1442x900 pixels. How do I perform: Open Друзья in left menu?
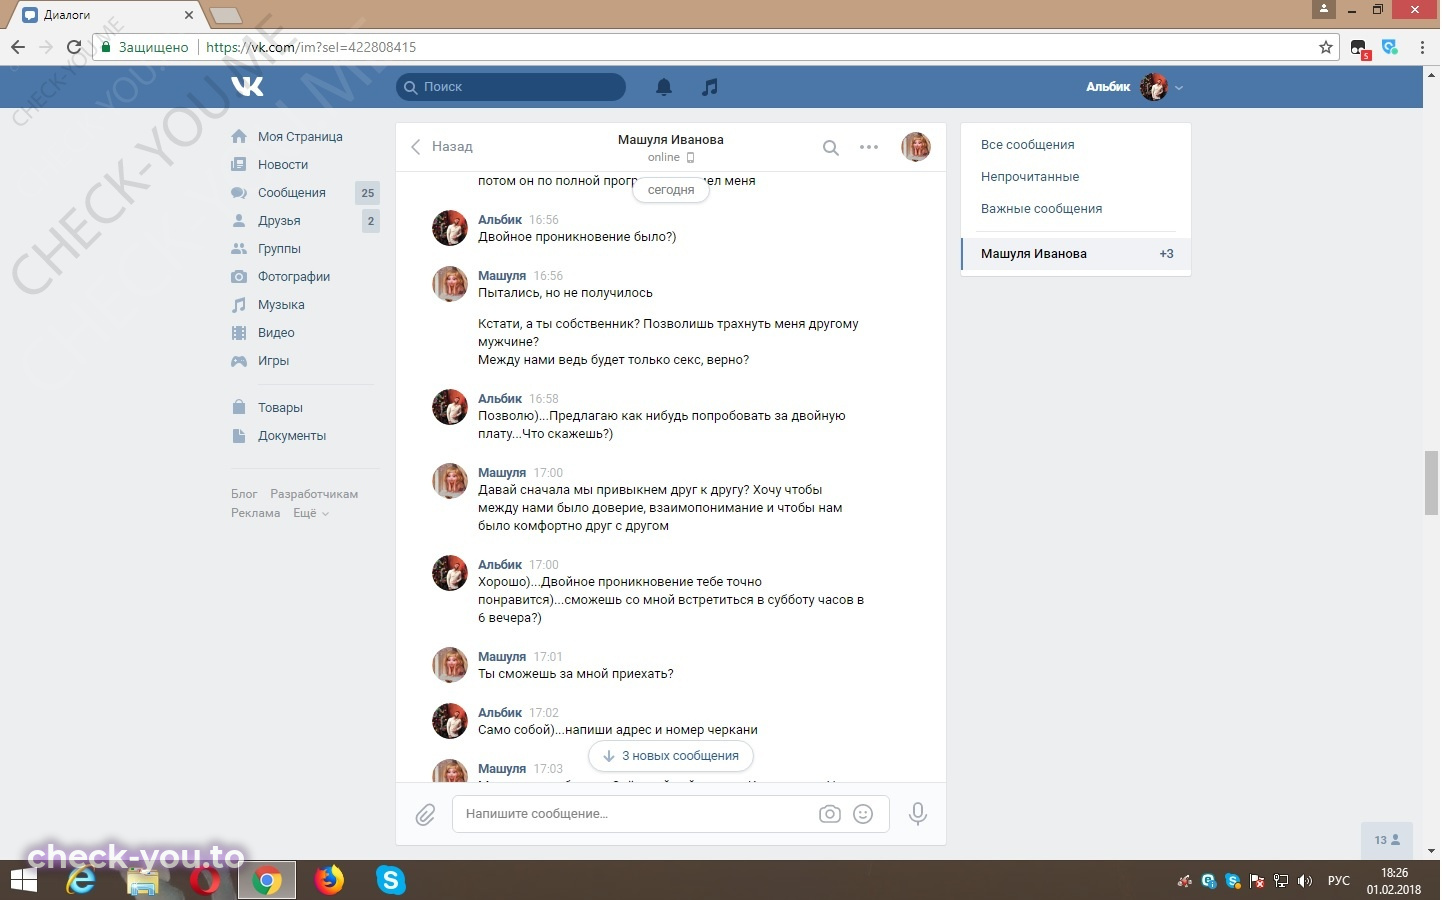[x=279, y=221]
